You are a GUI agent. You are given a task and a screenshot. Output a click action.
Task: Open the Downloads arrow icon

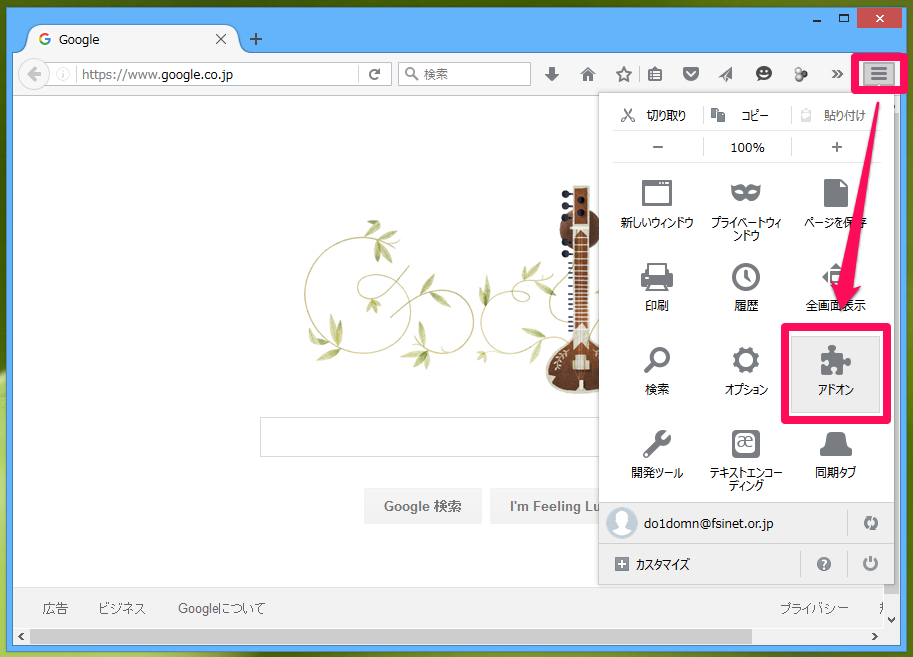pyautogui.click(x=552, y=74)
